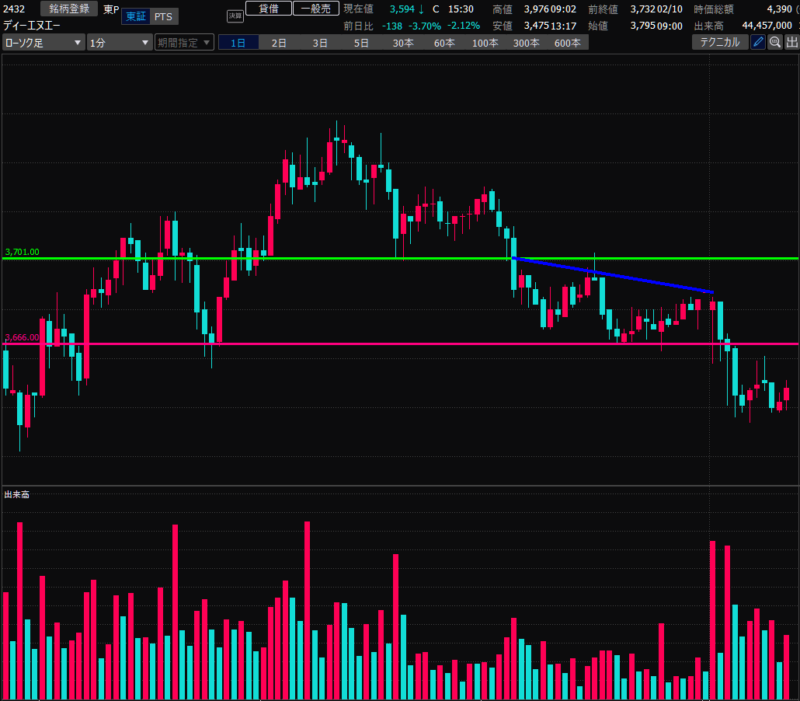
Task: Click the magnifier zoom icon
Action: click(x=774, y=42)
